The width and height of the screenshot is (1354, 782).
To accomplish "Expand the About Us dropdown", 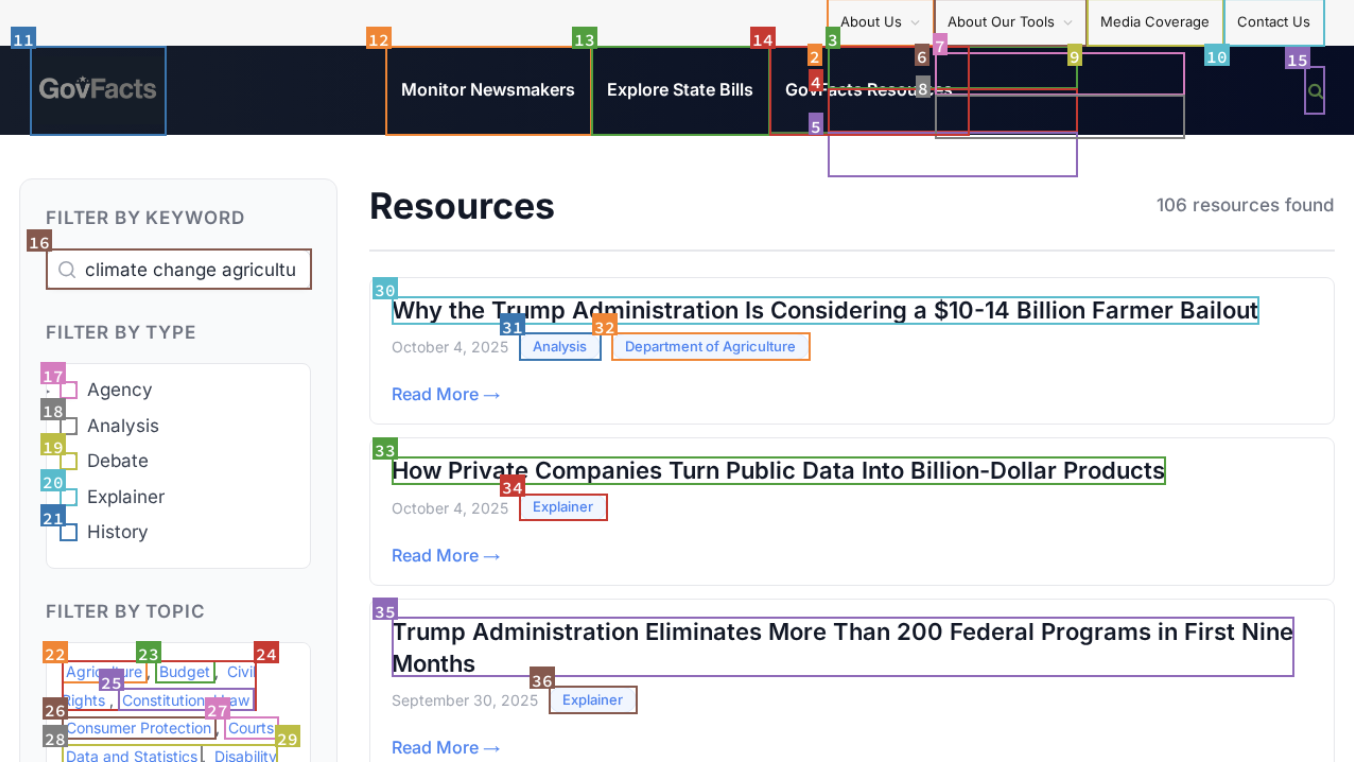I will pyautogui.click(x=876, y=21).
